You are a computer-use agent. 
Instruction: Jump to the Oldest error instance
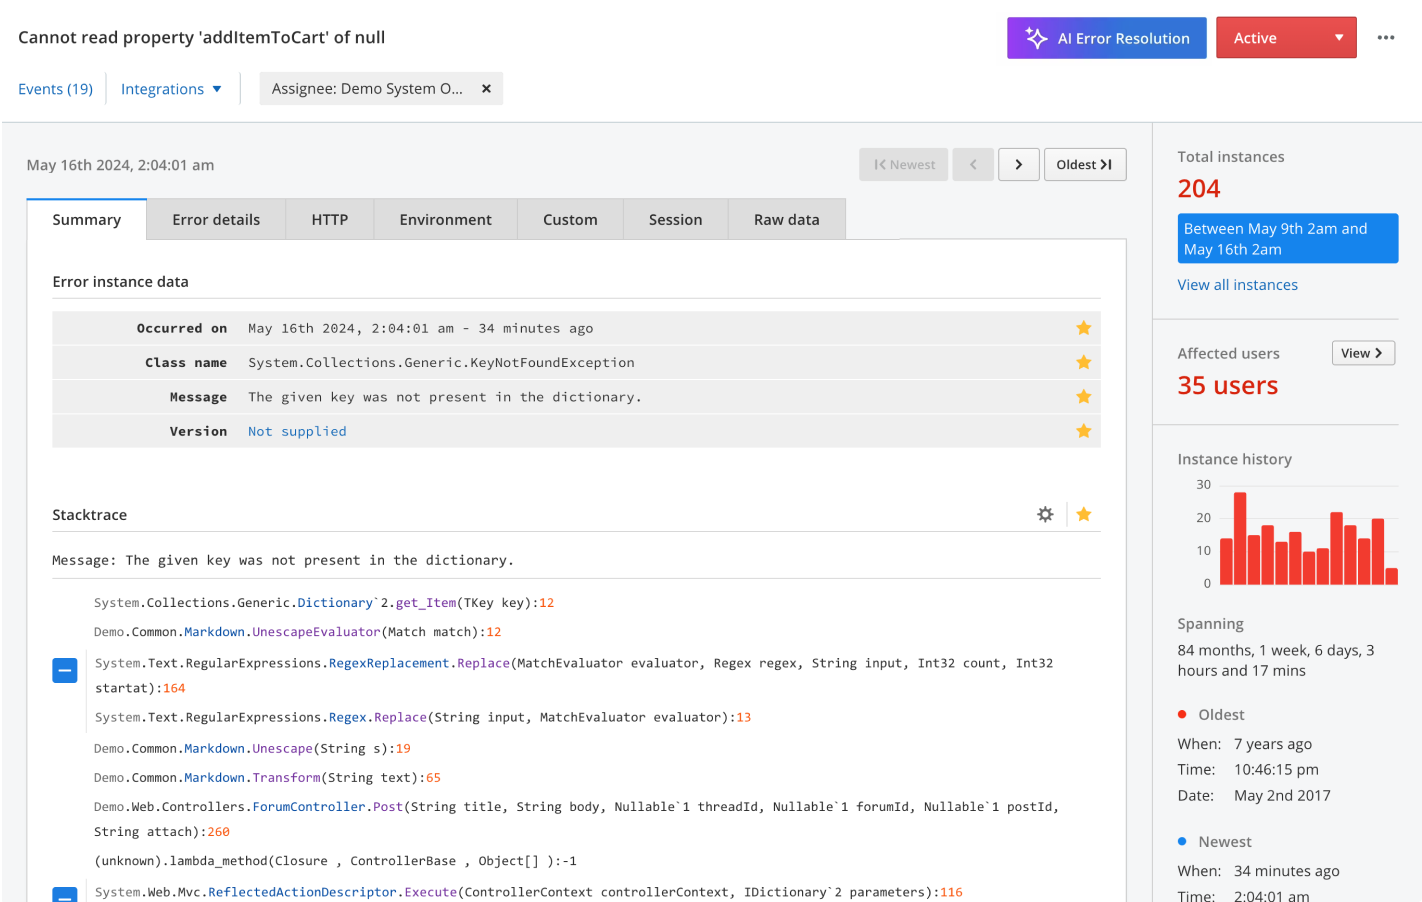tap(1085, 164)
